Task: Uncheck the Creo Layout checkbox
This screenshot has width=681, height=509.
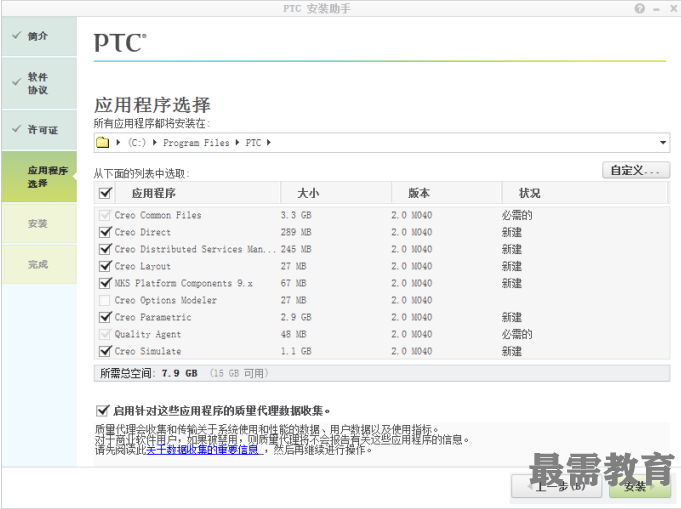Action: [x=105, y=266]
